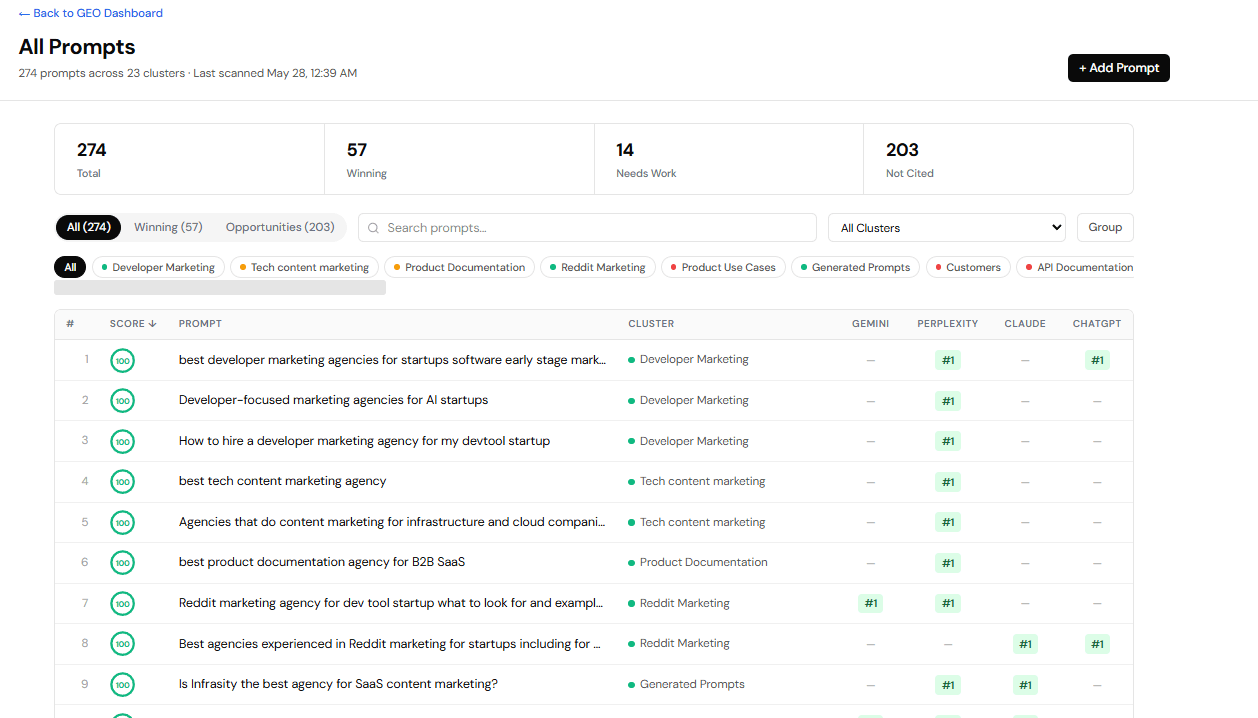Open prompt 'best developer marketing agencies for startups'
This screenshot has width=1258, height=718.
392,360
